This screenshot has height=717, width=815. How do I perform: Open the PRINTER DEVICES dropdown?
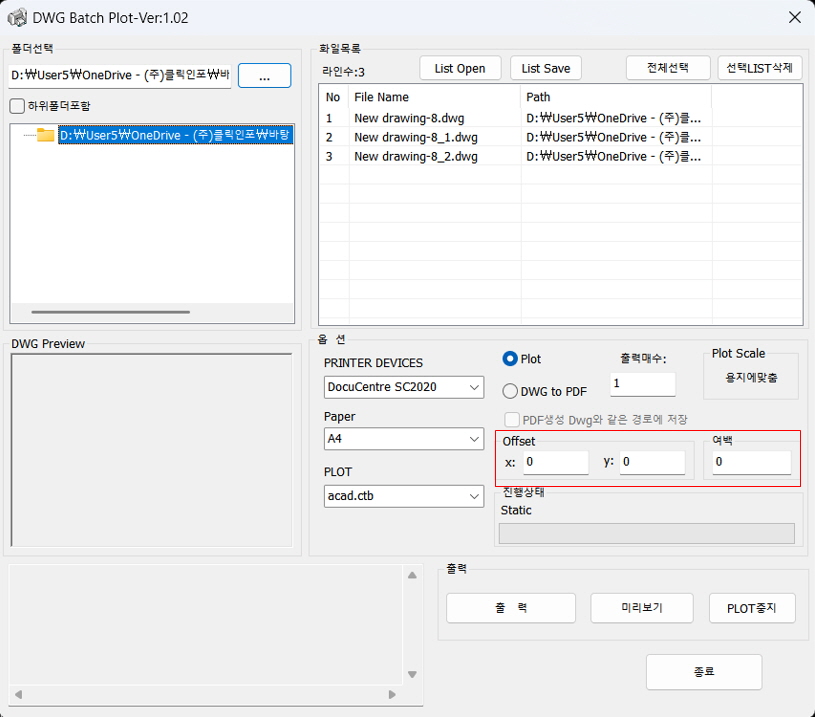(x=404, y=387)
